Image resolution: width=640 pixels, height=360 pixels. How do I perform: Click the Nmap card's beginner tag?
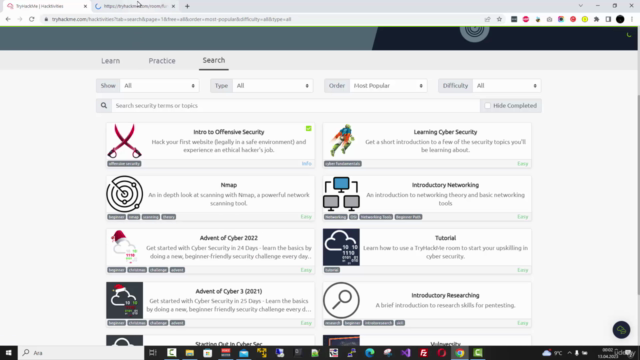[x=116, y=217]
